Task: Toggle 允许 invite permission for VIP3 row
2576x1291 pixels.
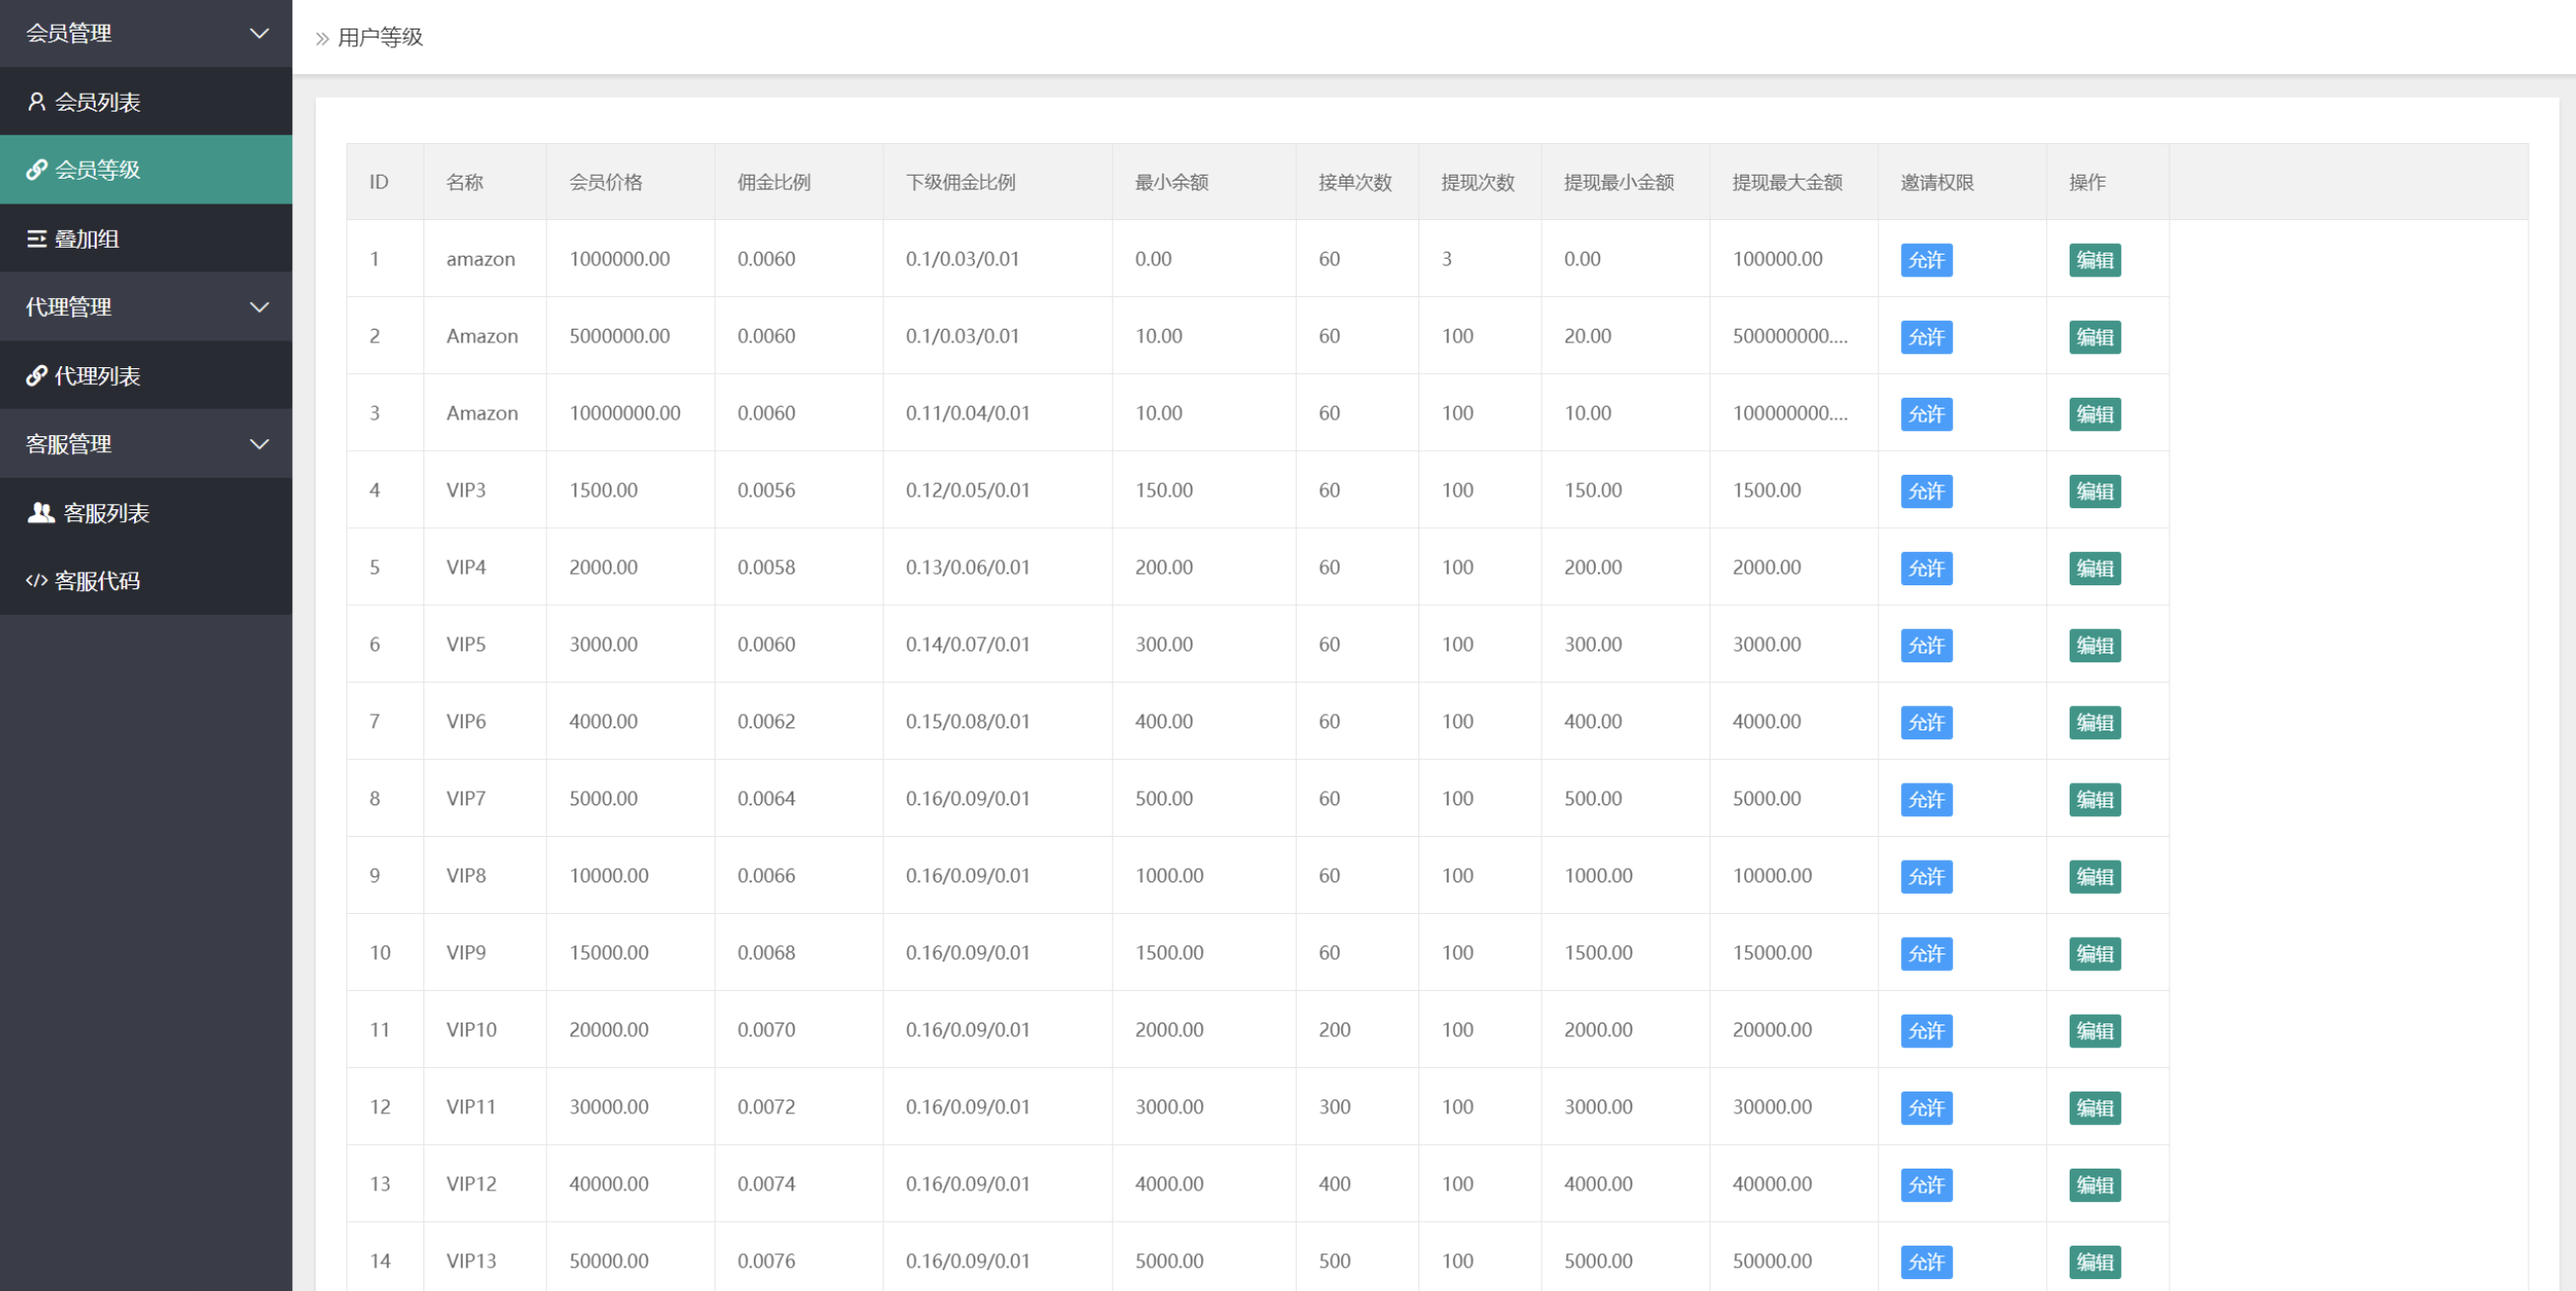Action: coord(1926,491)
